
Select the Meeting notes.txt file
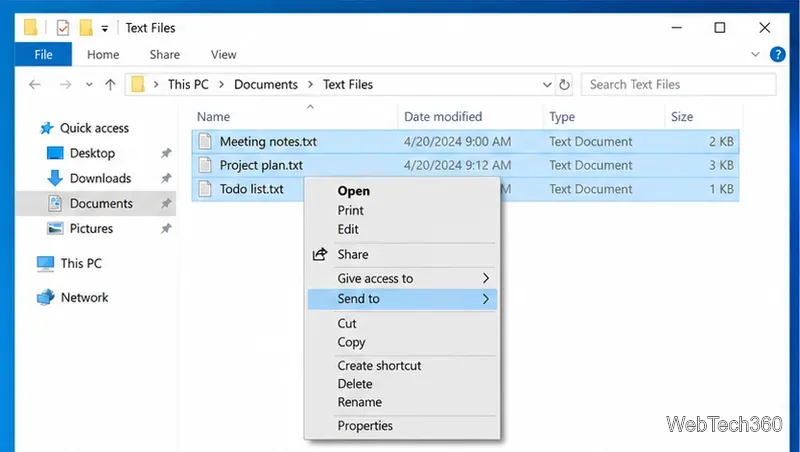coord(268,141)
